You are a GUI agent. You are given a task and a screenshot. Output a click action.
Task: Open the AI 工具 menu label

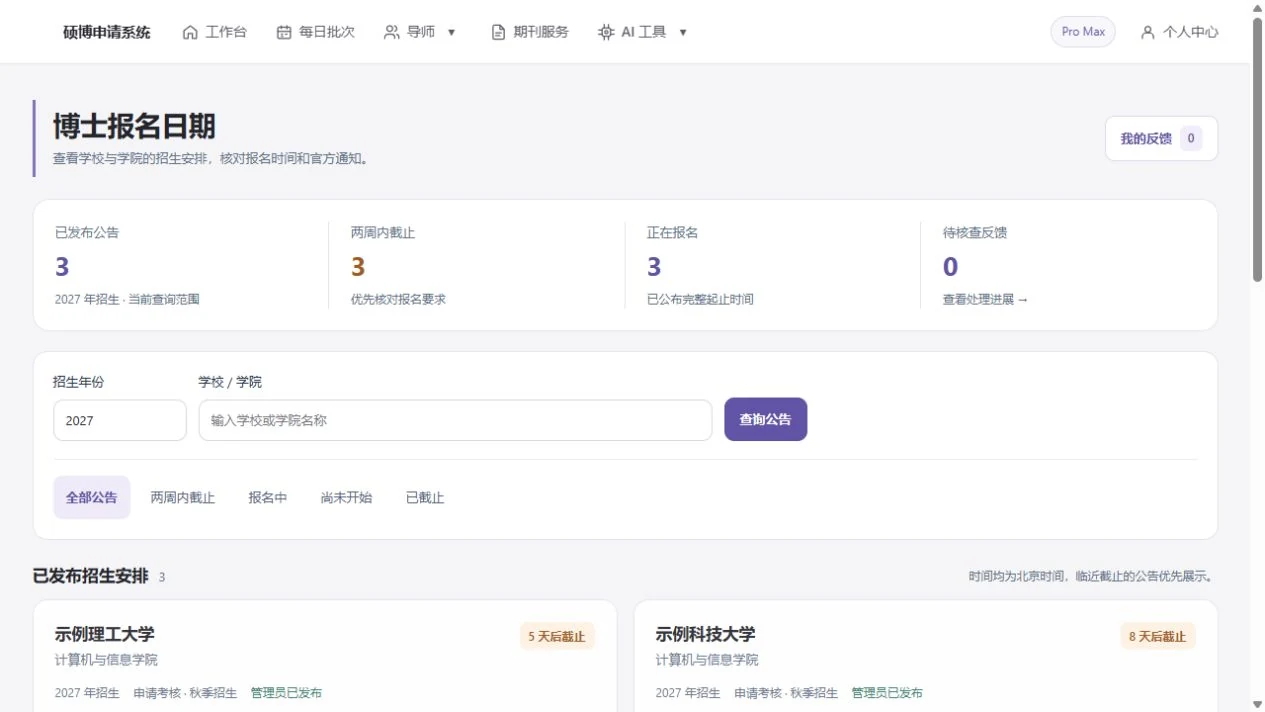click(644, 32)
